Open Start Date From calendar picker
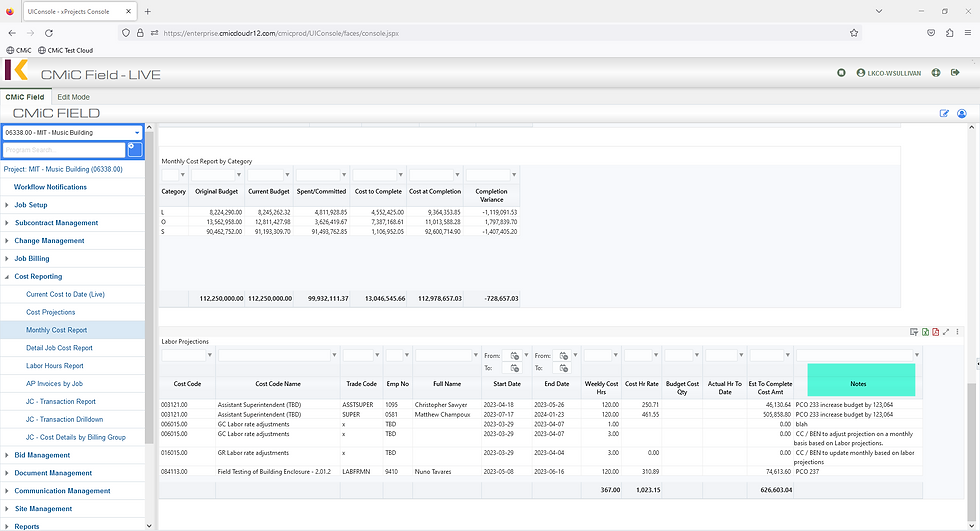Viewport: 980px width, 531px height. point(514,355)
